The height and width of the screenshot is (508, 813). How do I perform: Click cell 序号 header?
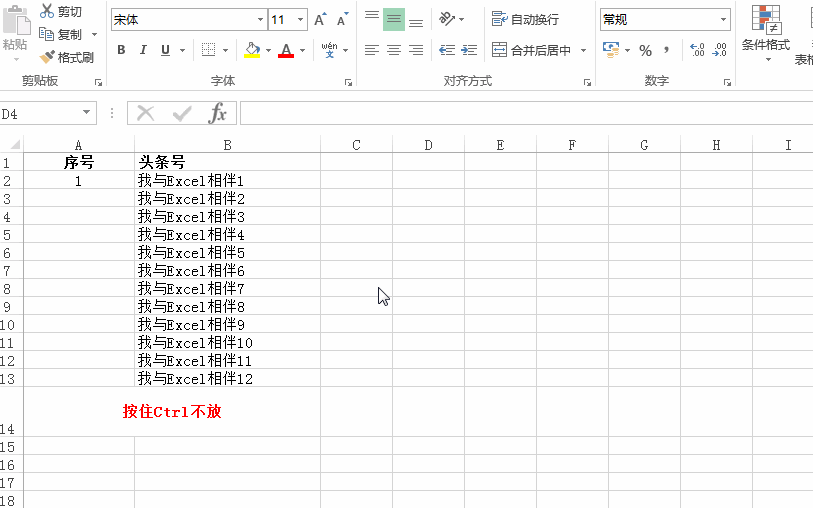click(79, 162)
